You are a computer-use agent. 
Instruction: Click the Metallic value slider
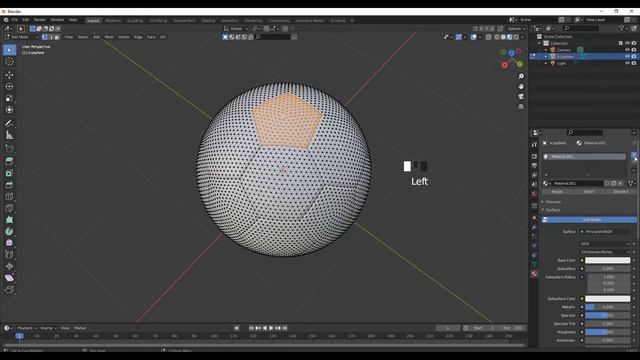[x=608, y=307]
